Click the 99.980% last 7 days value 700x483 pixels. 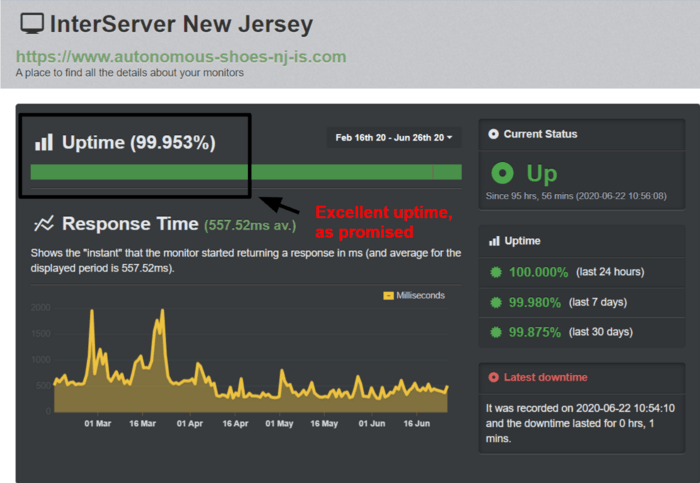point(535,302)
